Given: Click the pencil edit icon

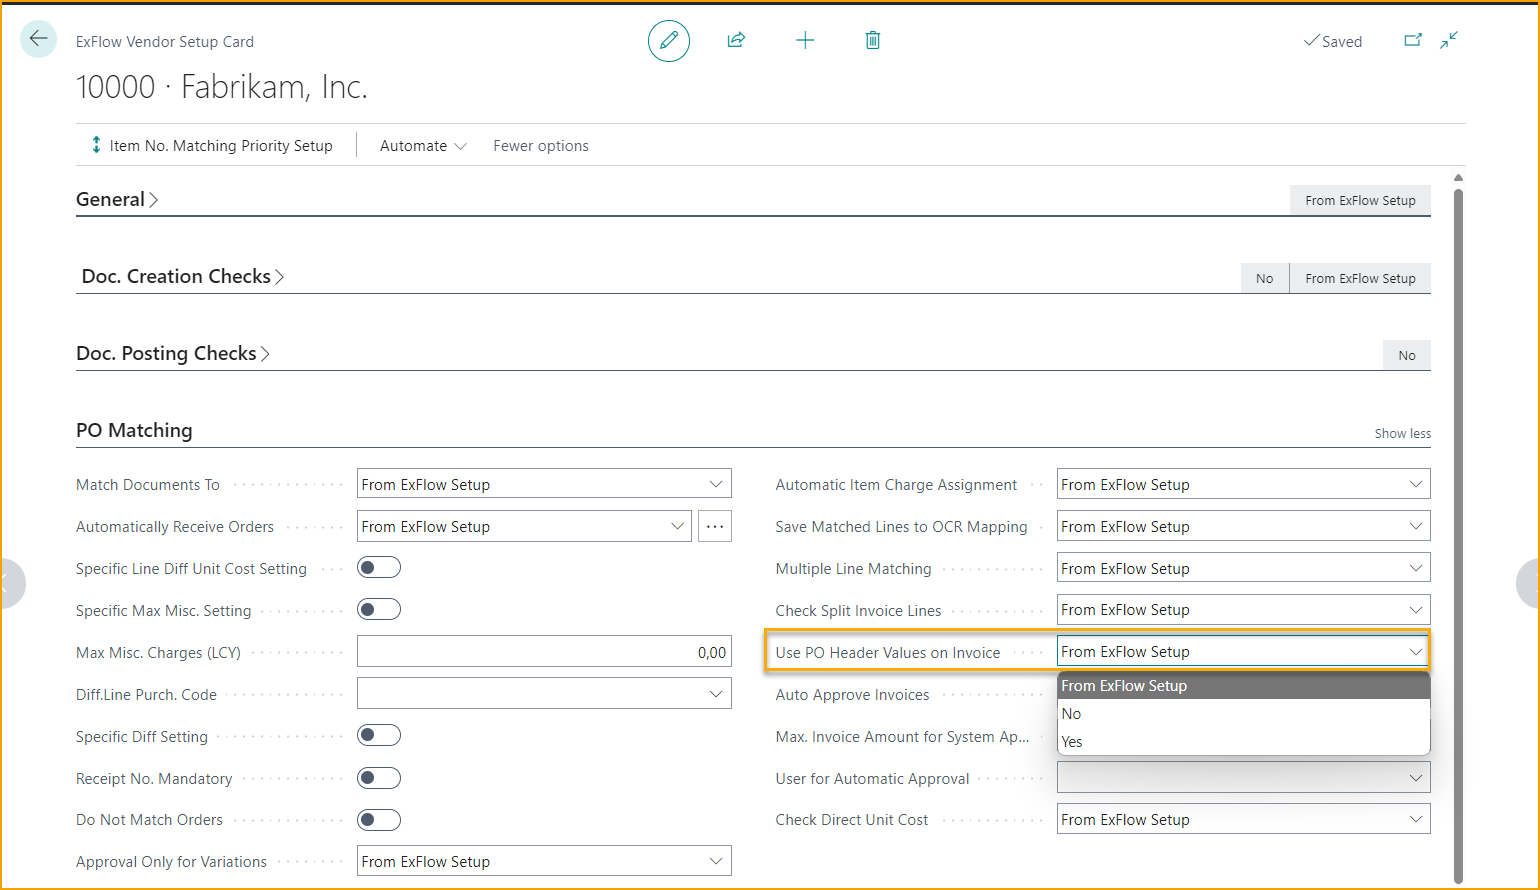Looking at the screenshot, I should [669, 41].
